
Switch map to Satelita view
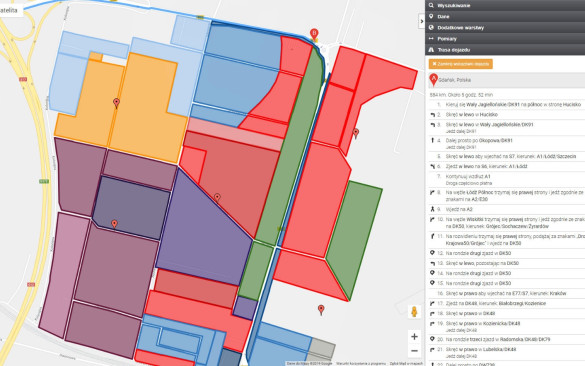pyautogui.click(x=9, y=10)
